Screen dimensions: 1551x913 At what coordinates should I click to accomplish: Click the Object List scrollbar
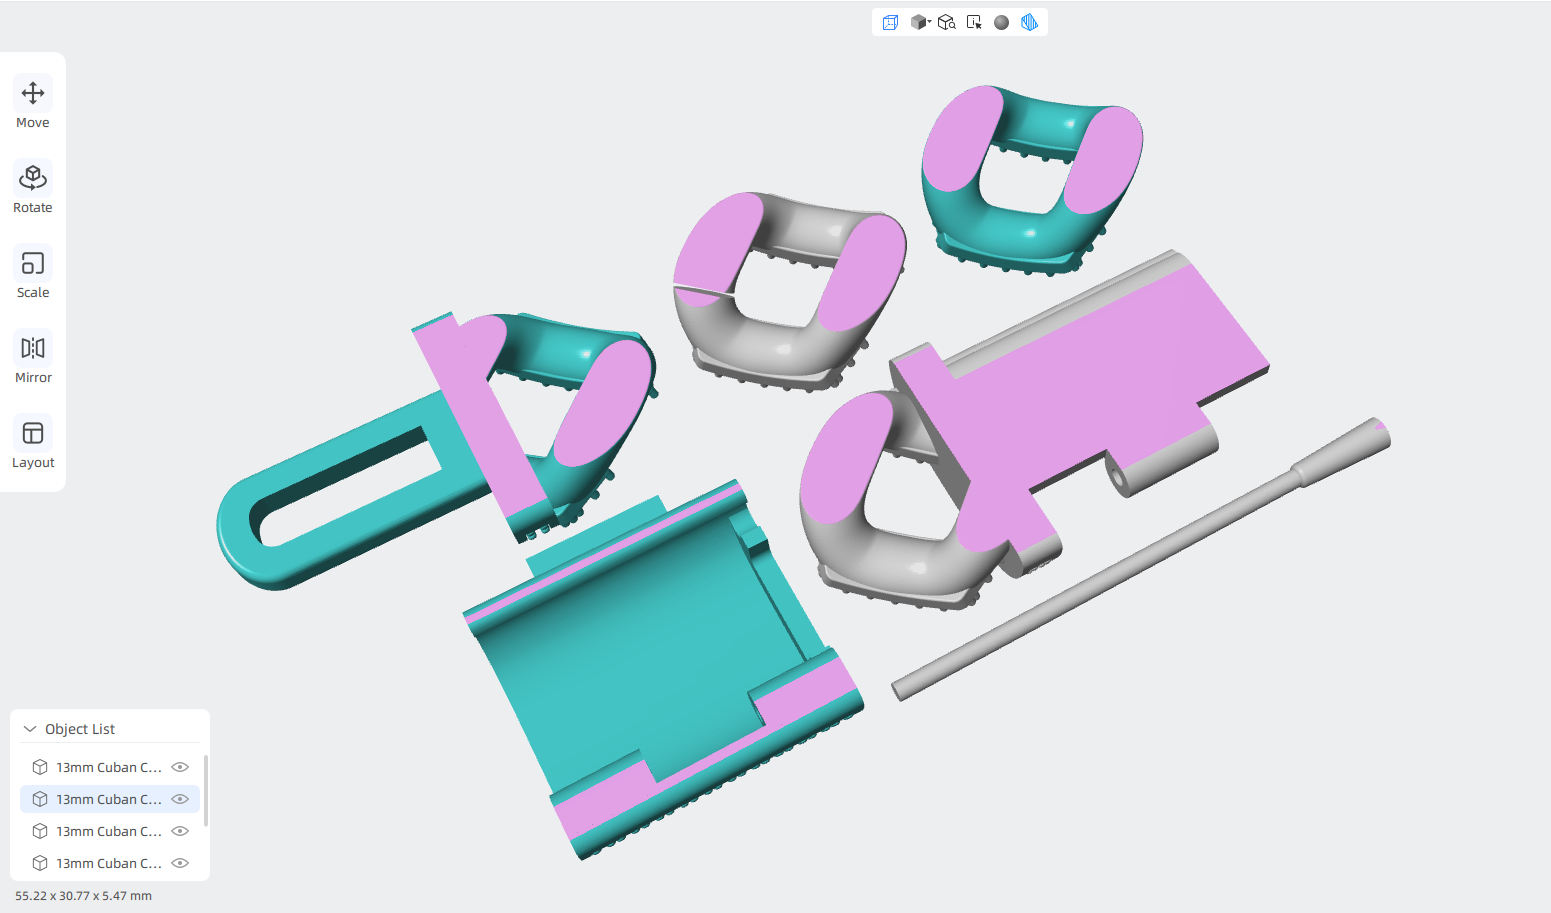pyautogui.click(x=205, y=791)
